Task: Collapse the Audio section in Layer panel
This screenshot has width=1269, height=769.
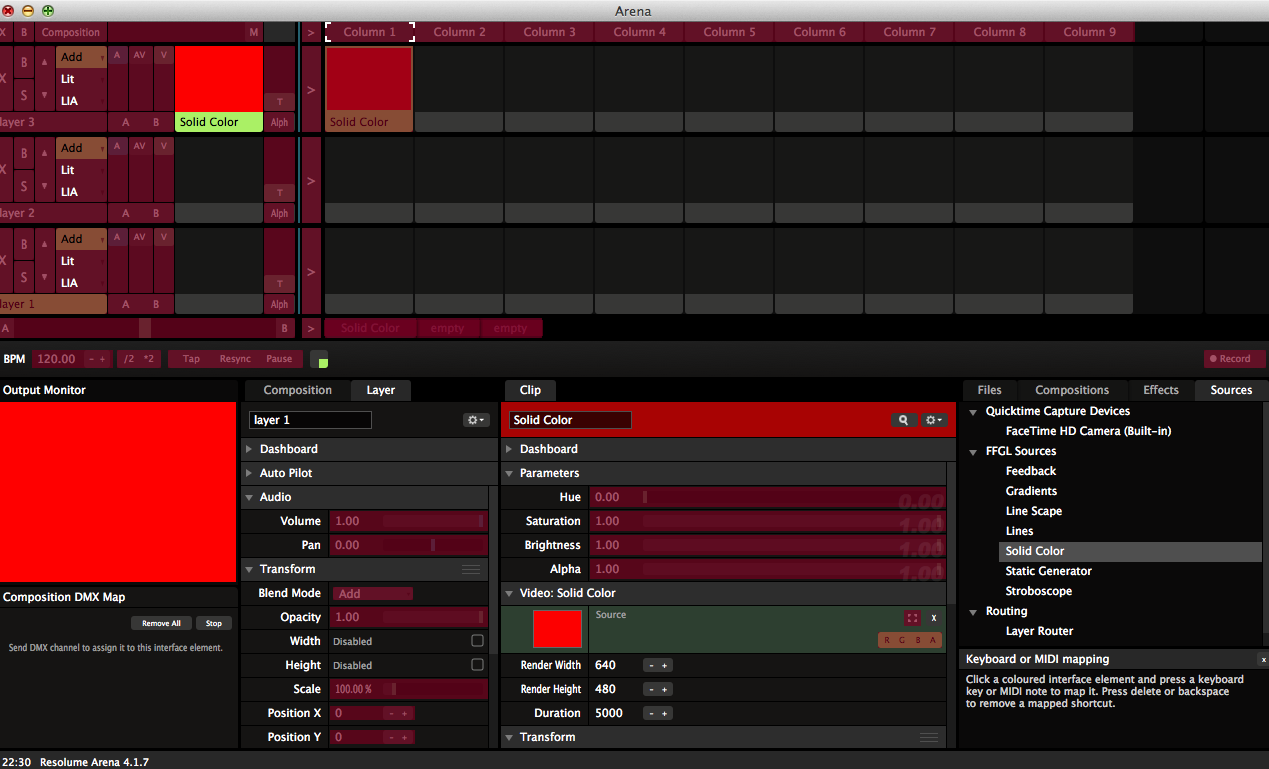Action: 248,497
